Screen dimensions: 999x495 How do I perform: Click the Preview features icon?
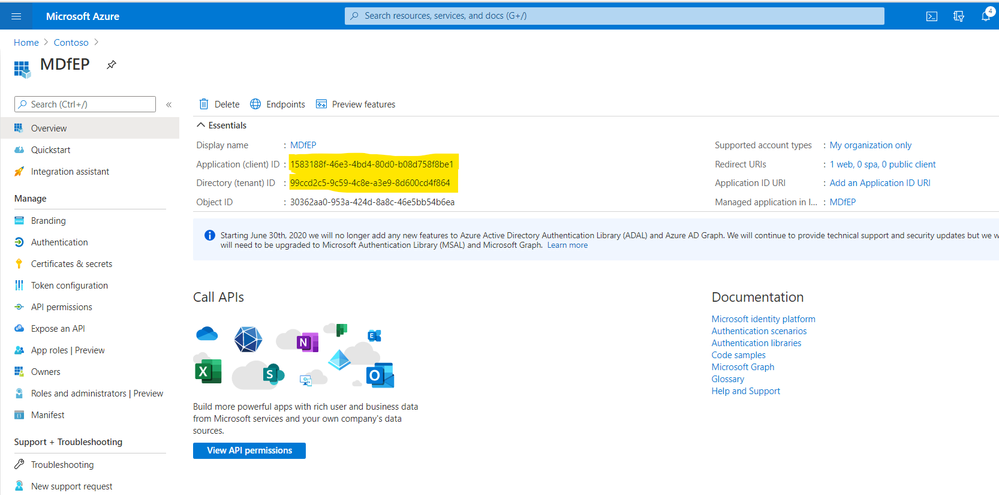322,104
